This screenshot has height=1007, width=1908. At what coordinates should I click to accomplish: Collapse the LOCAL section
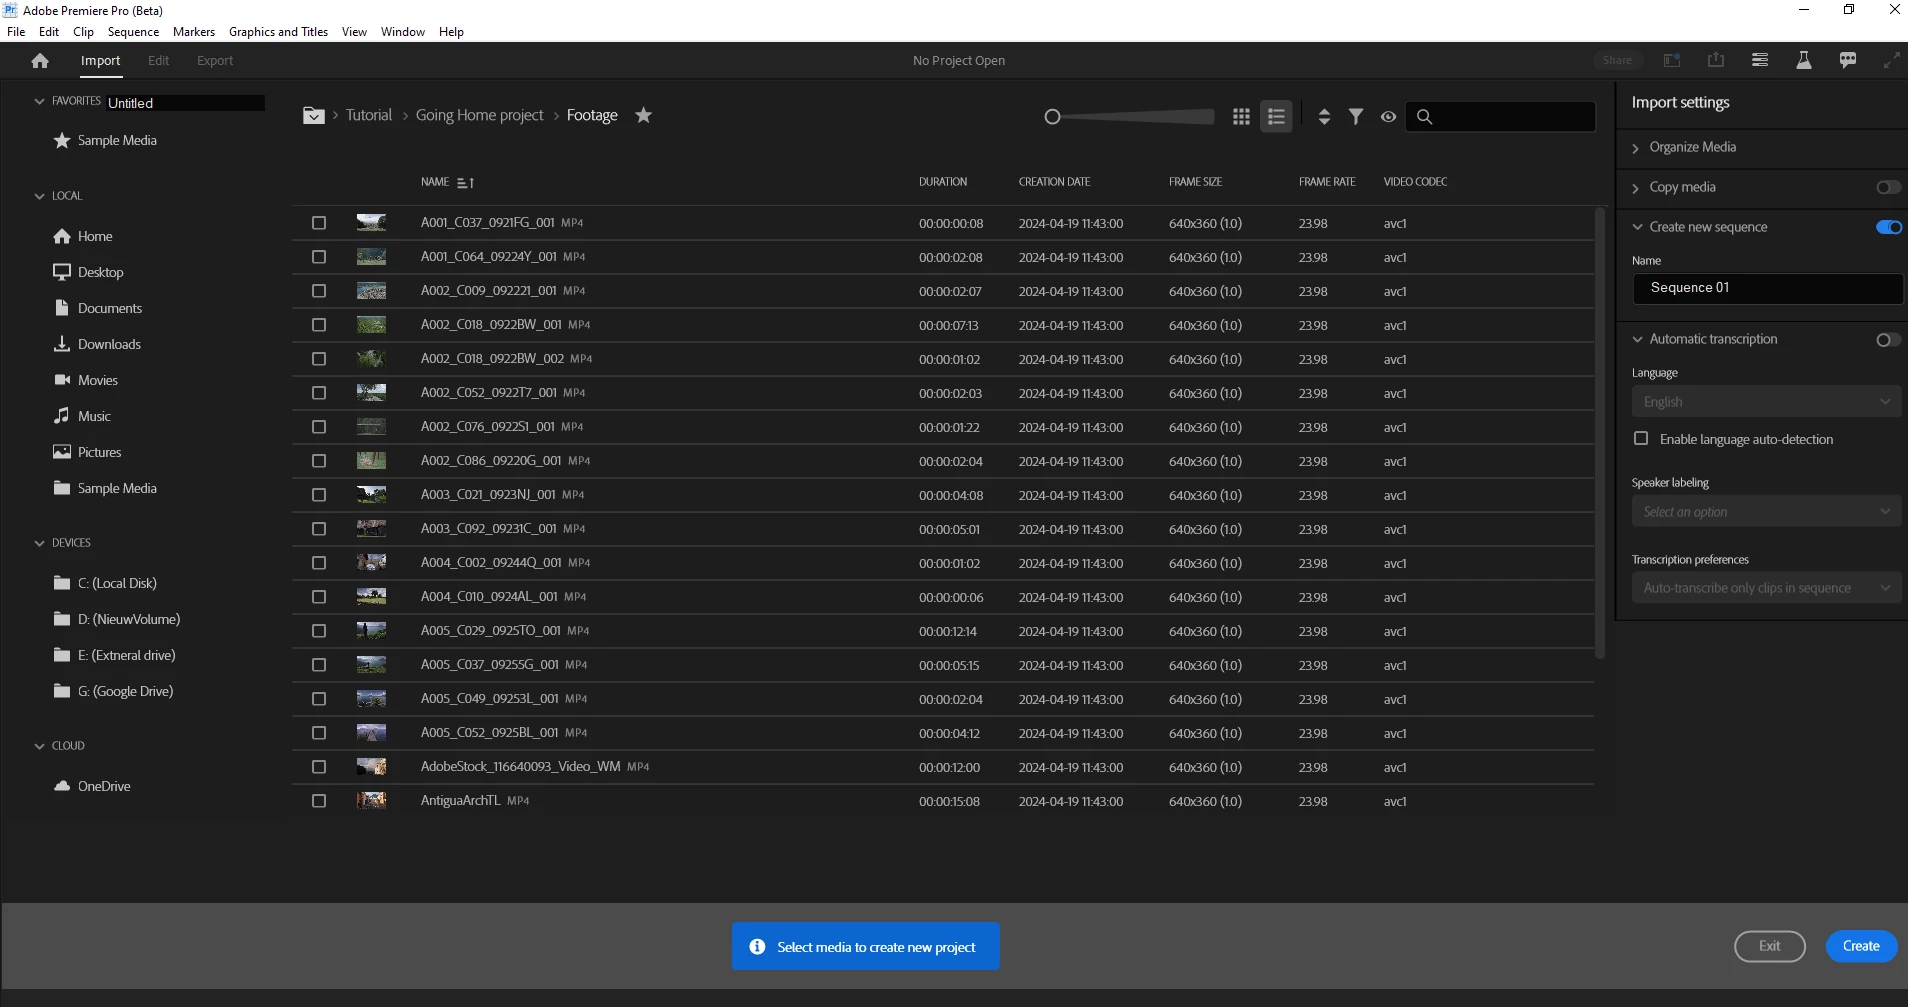click(x=40, y=196)
